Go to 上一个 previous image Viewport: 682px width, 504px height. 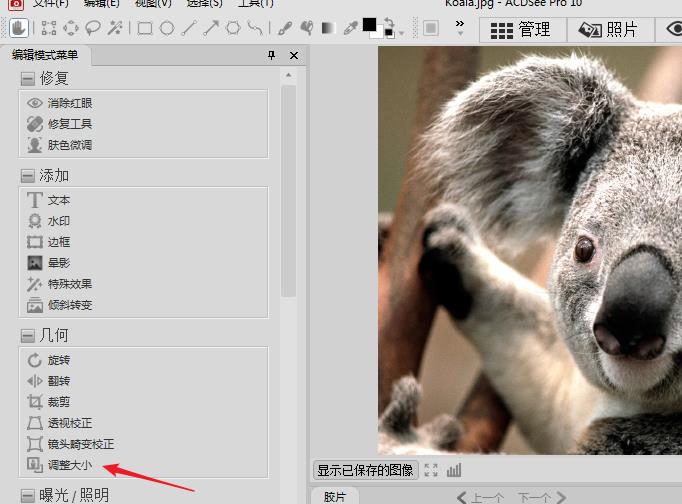tap(481, 497)
